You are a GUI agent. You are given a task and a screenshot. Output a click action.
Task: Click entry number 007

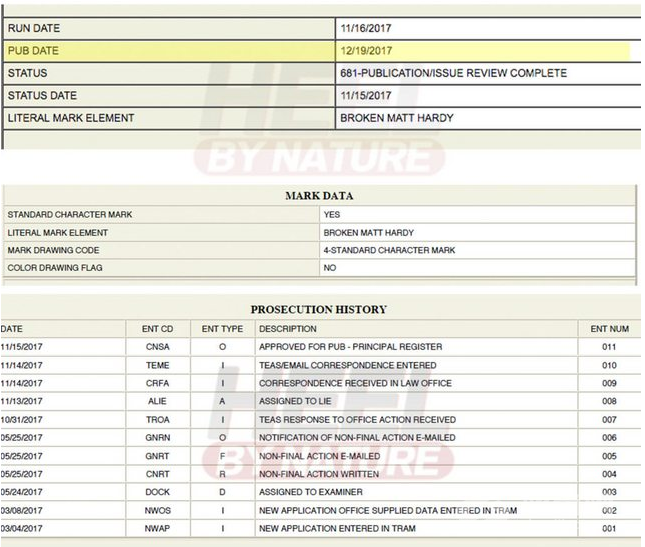tap(609, 420)
